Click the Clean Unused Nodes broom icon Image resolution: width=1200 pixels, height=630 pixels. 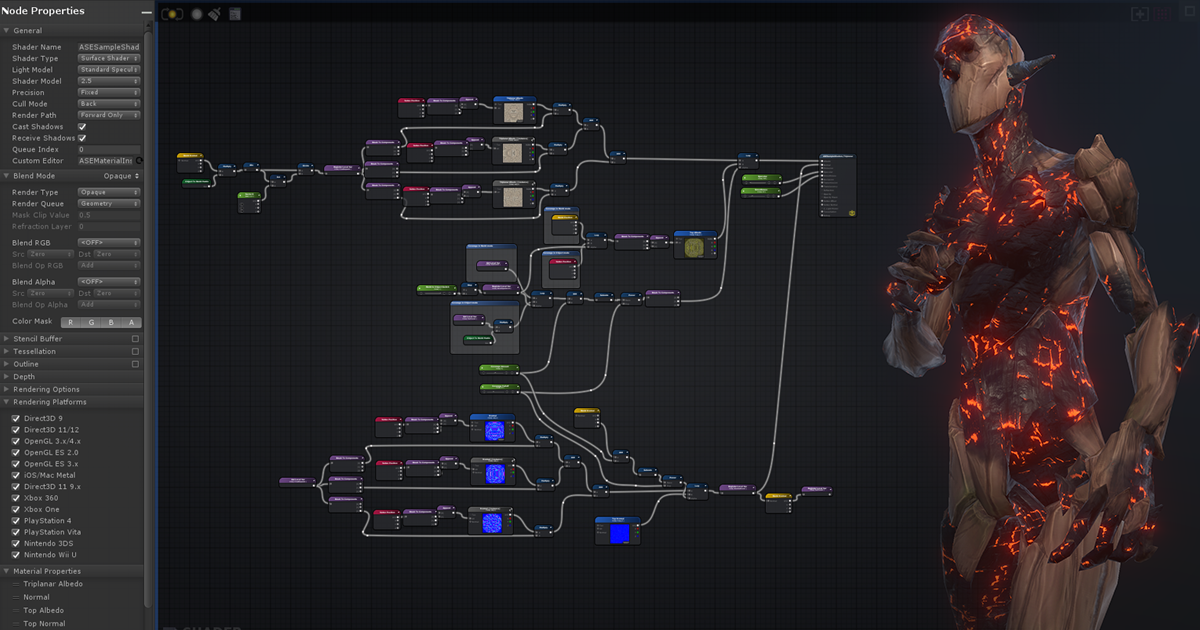[213, 14]
